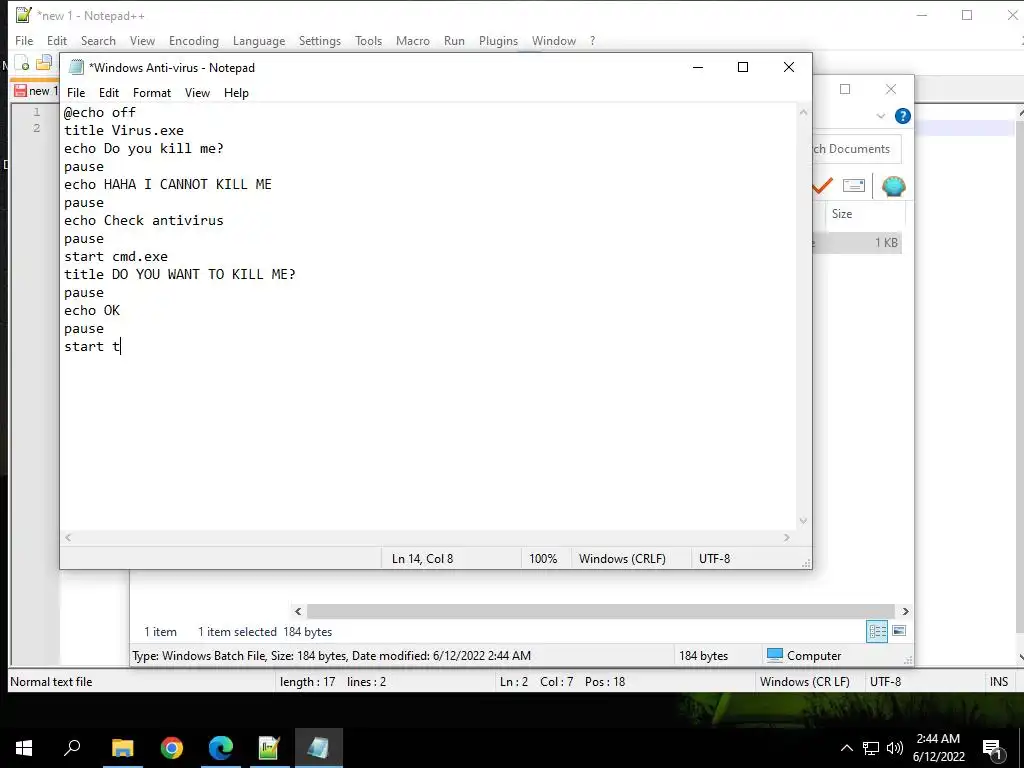Open Notepad++ Encoding menu

[194, 40]
